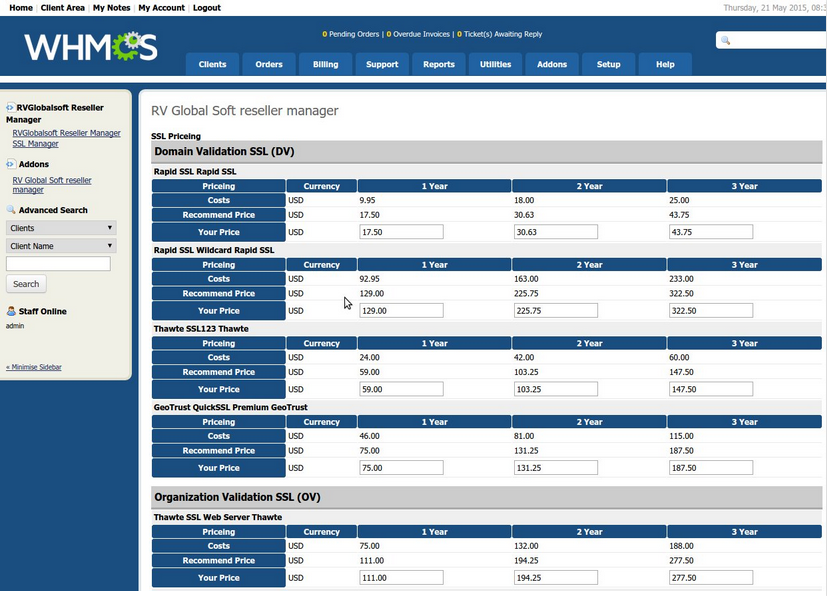Click the WHMCS logo
827x596 pixels.
coord(91,46)
